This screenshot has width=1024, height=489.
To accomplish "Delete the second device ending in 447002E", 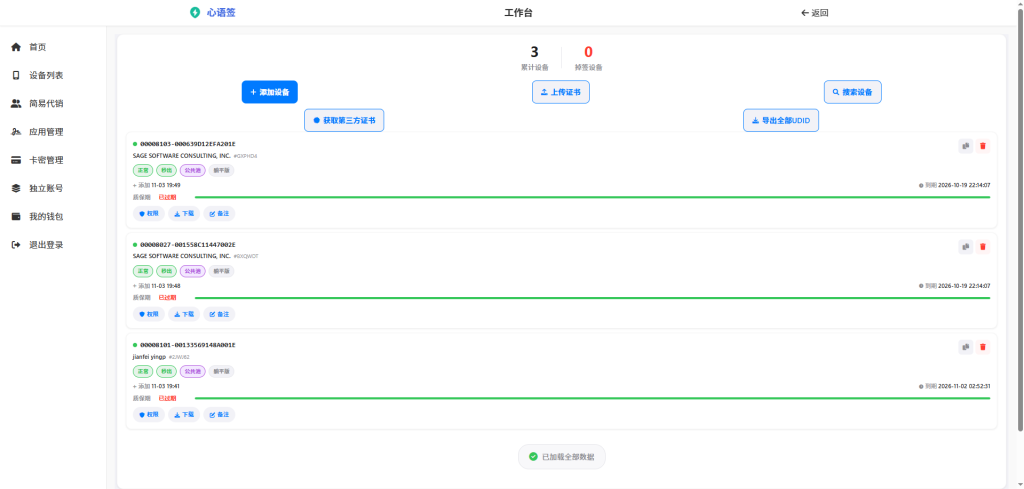I will point(982,247).
